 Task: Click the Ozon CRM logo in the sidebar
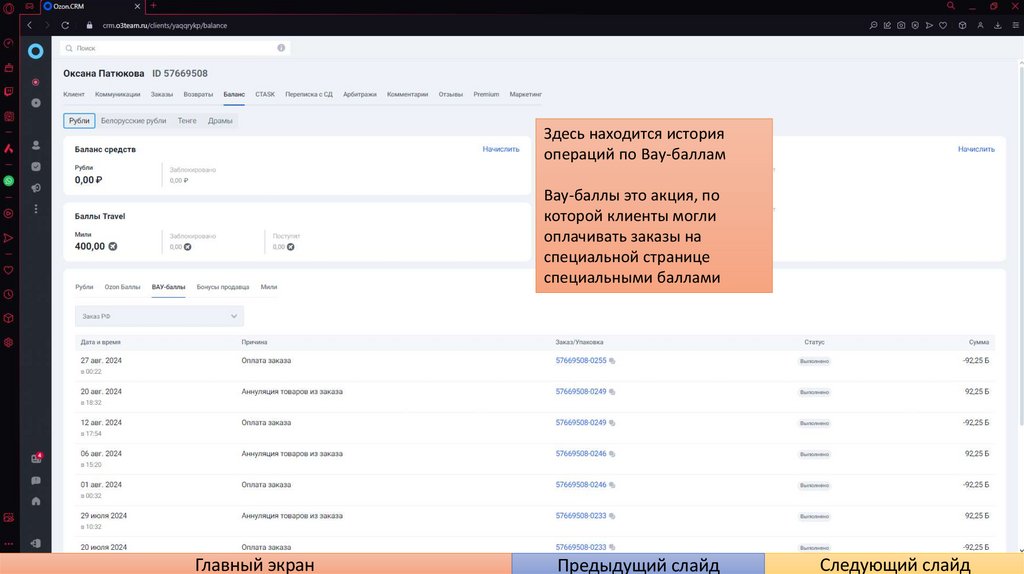click(35, 51)
